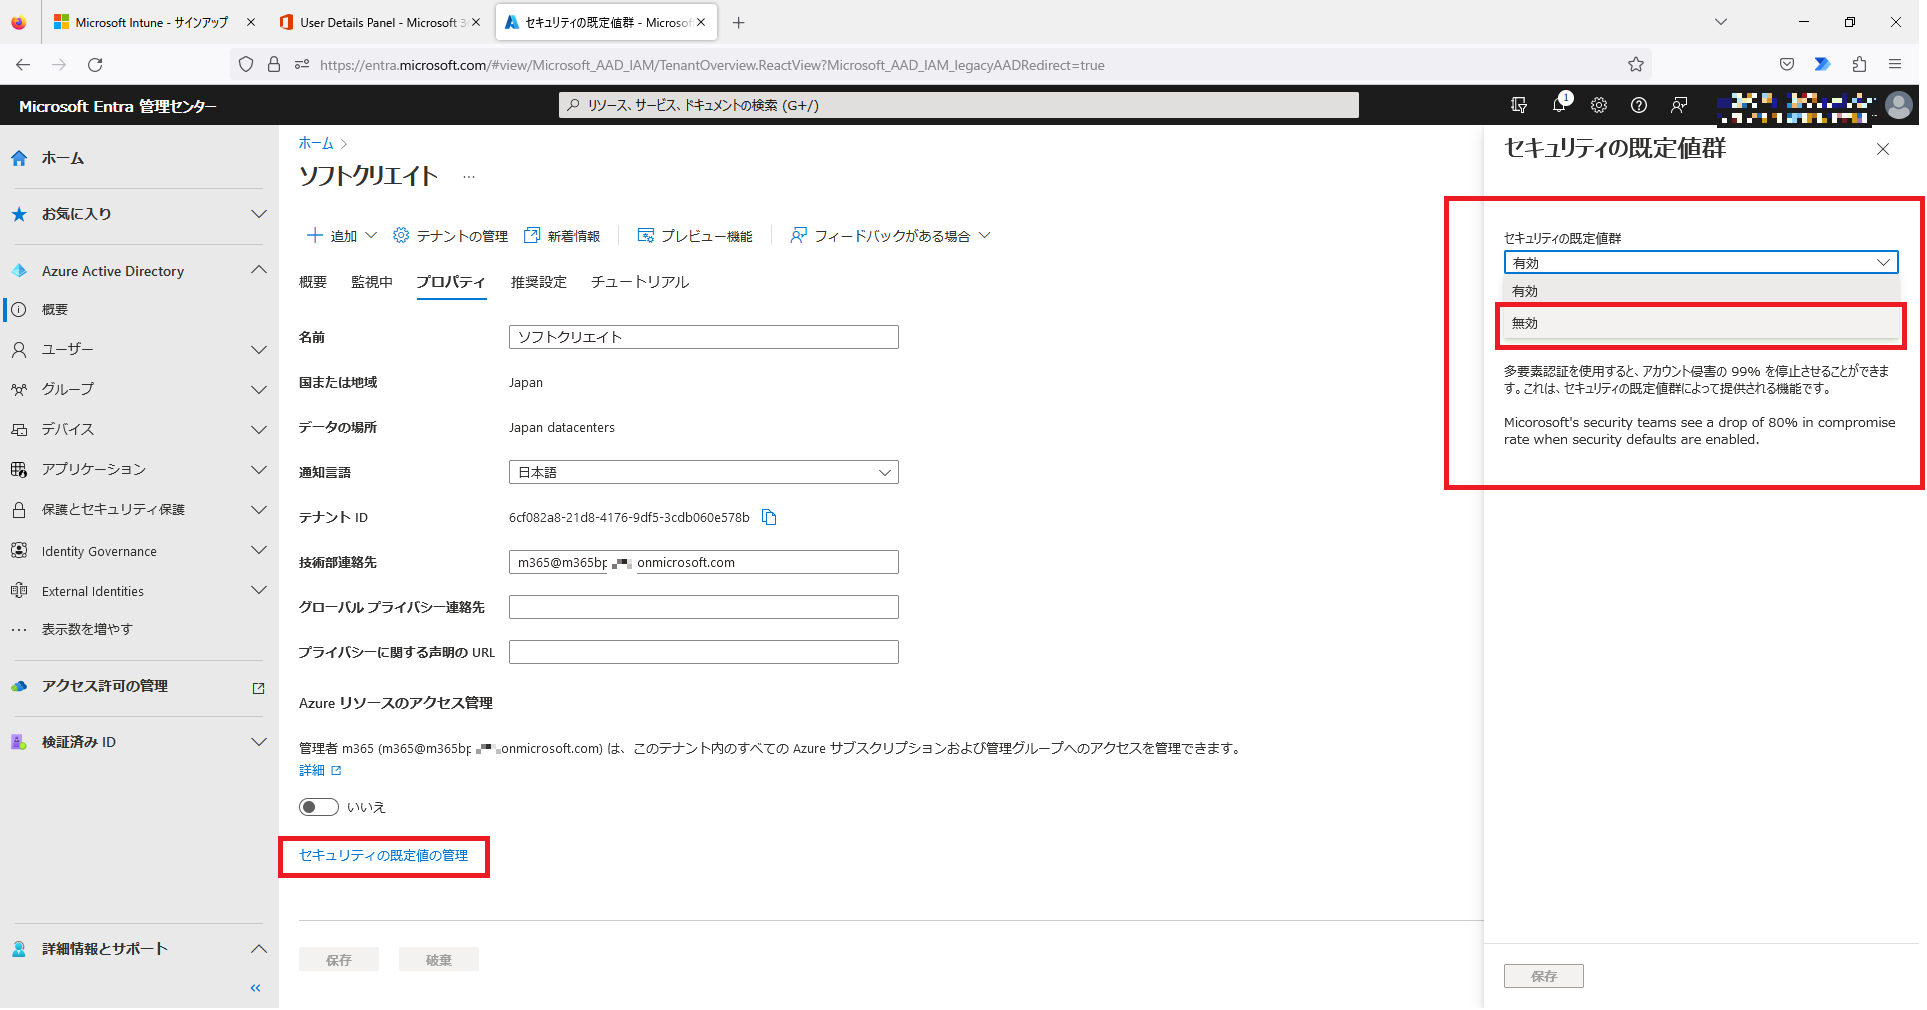The width and height of the screenshot is (1927, 1010).
Task: Expand the アプリケーション chevron
Action: 259,470
